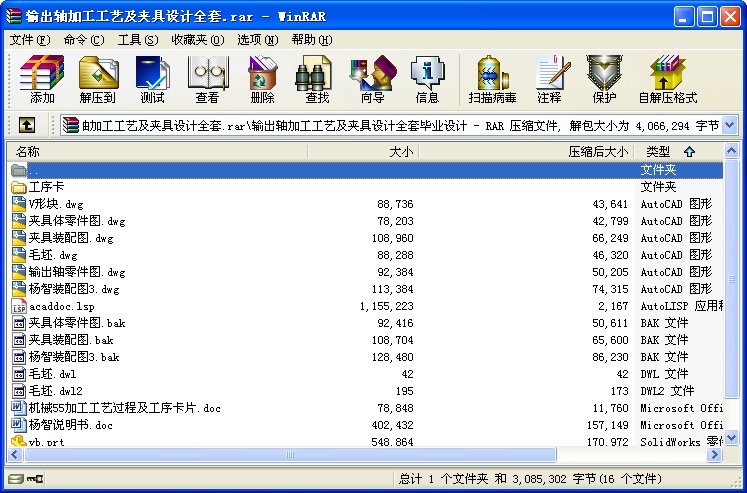Click the 添加 (Add) toolbar icon
This screenshot has height=493, width=747.
pos(42,80)
